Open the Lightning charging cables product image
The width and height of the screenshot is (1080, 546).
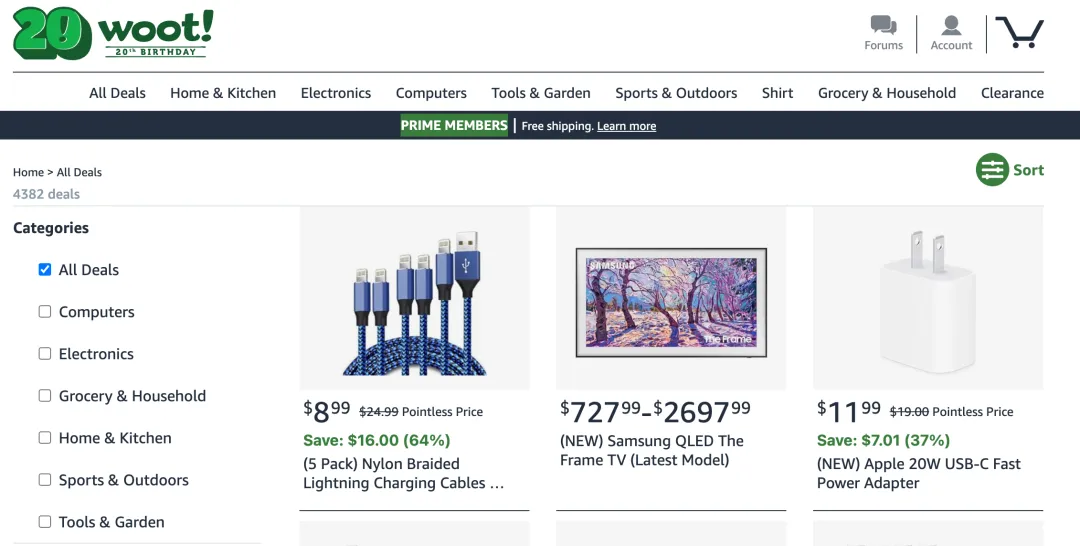[x=415, y=298]
